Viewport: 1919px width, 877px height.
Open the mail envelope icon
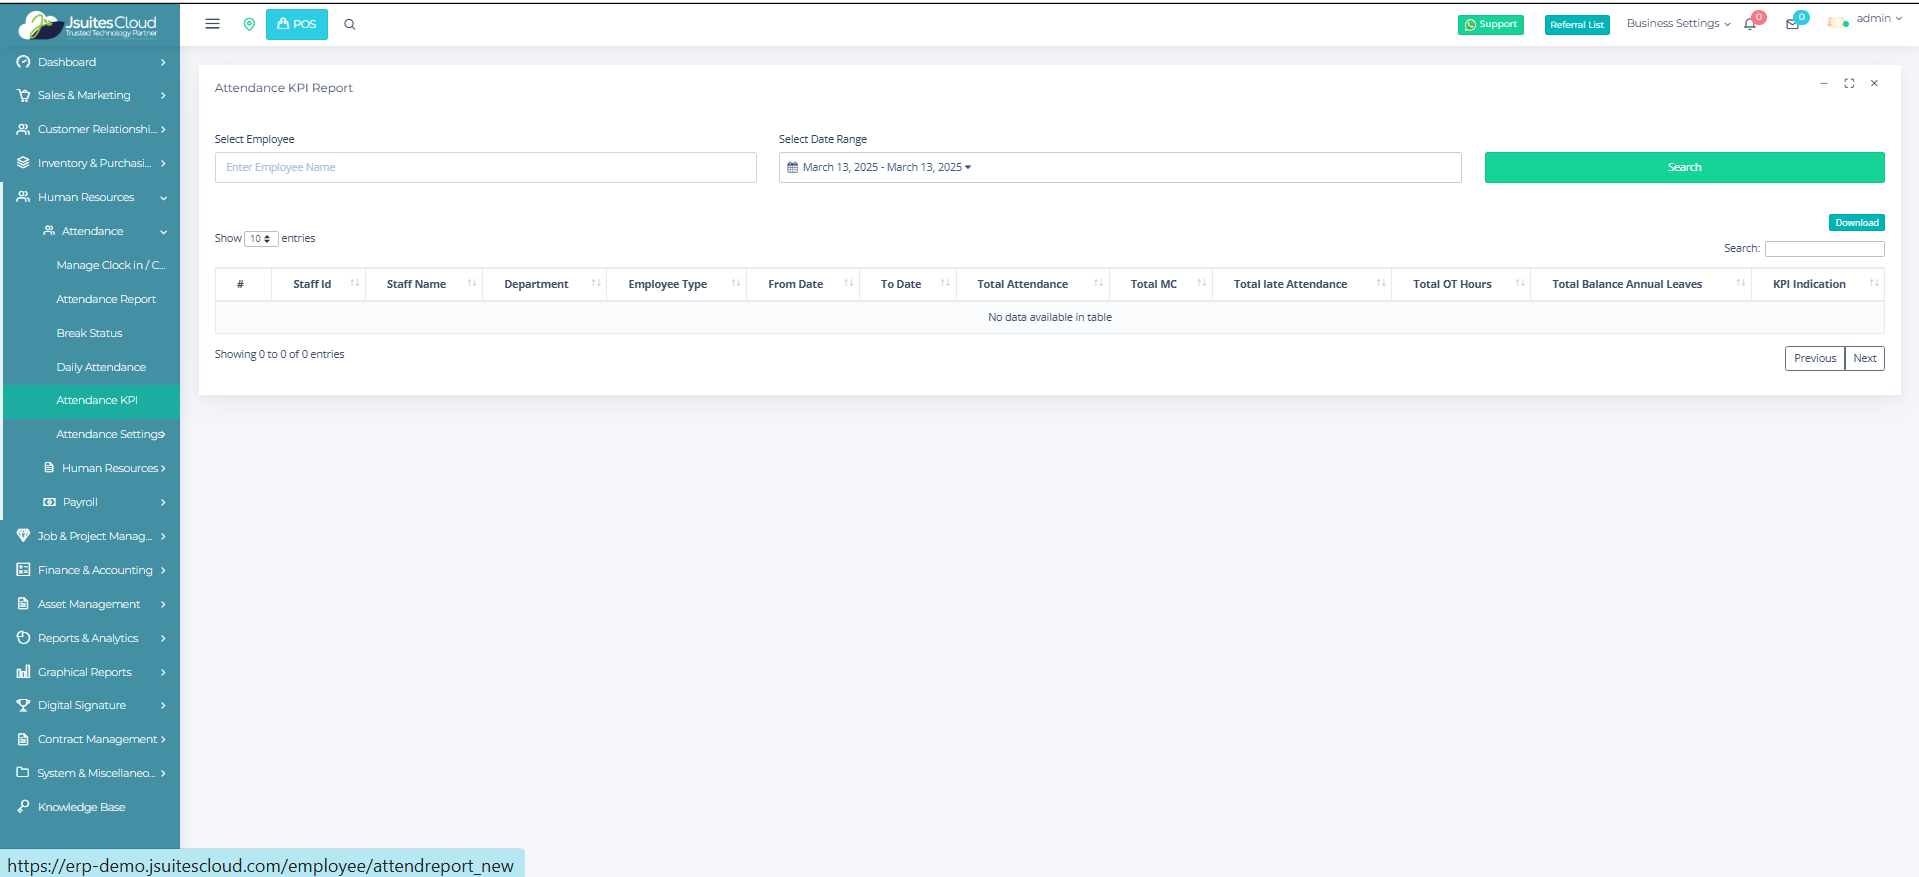[1792, 24]
